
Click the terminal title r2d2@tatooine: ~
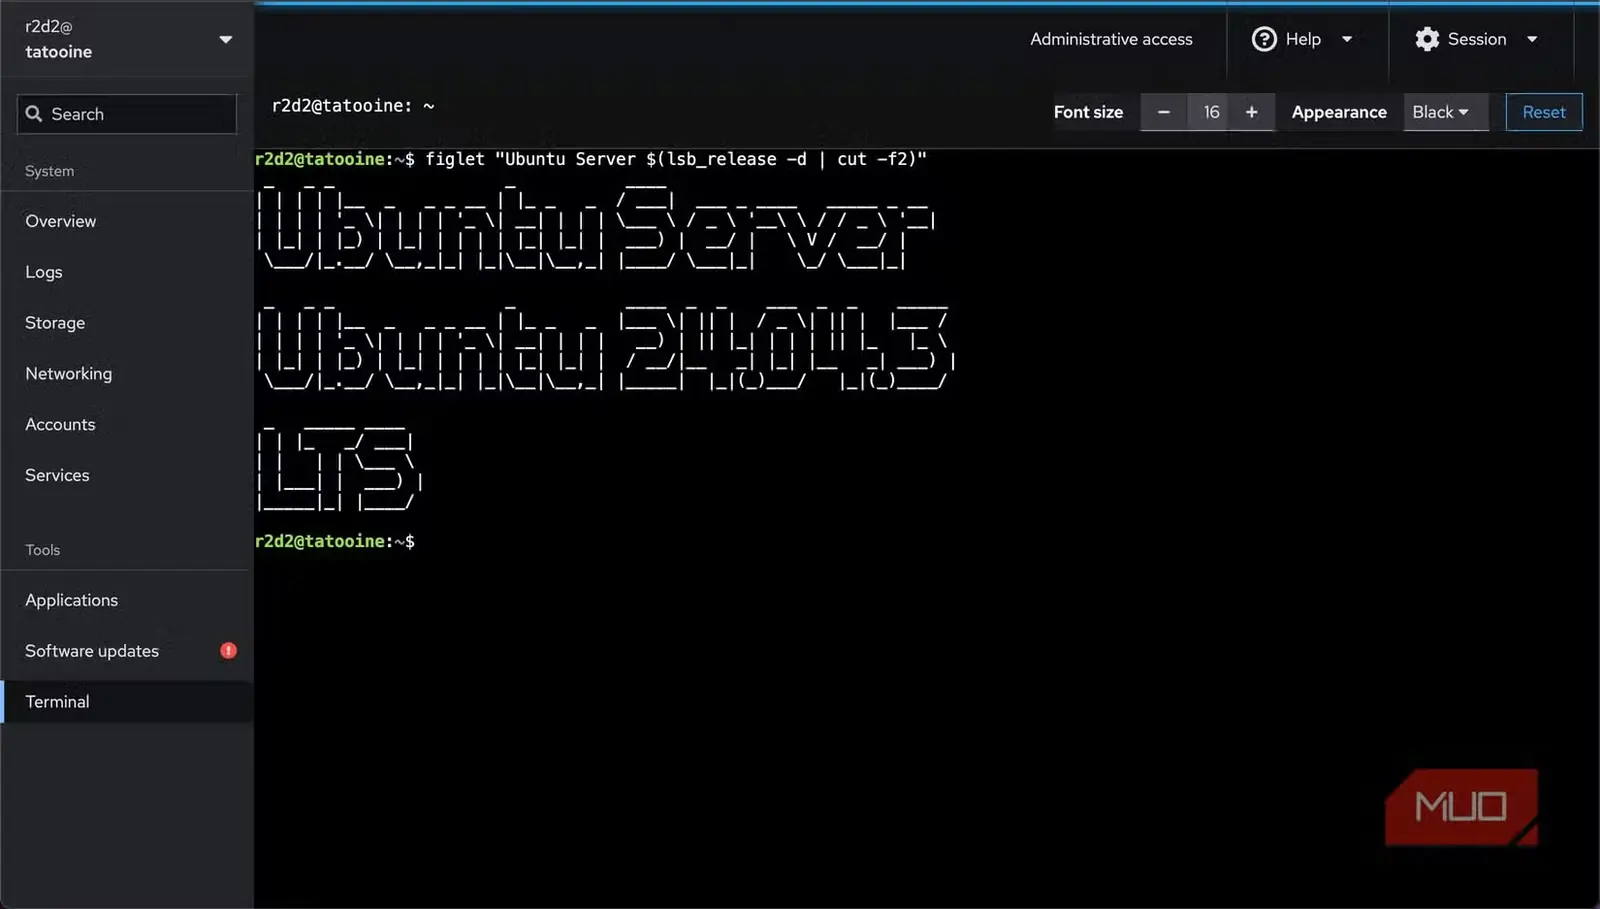click(x=353, y=106)
